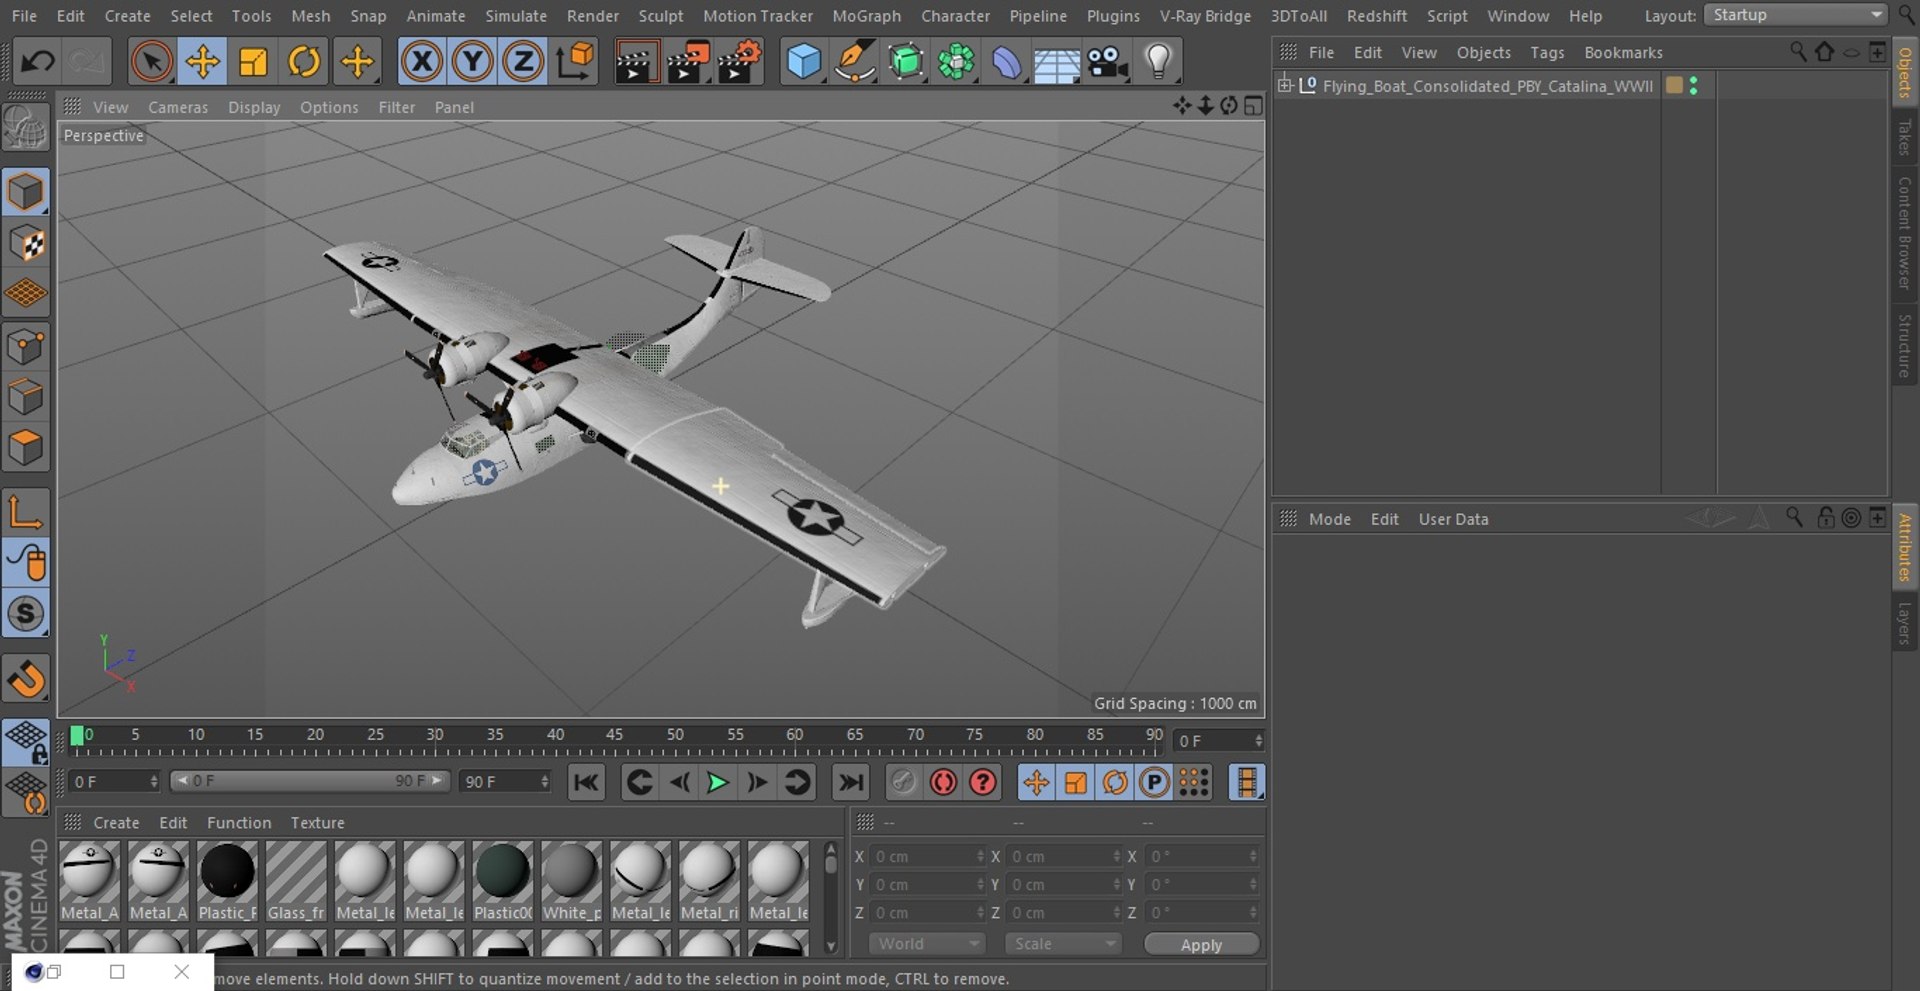Open the Scale mode dropdown
This screenshot has height=991, width=1920.
point(1063,944)
